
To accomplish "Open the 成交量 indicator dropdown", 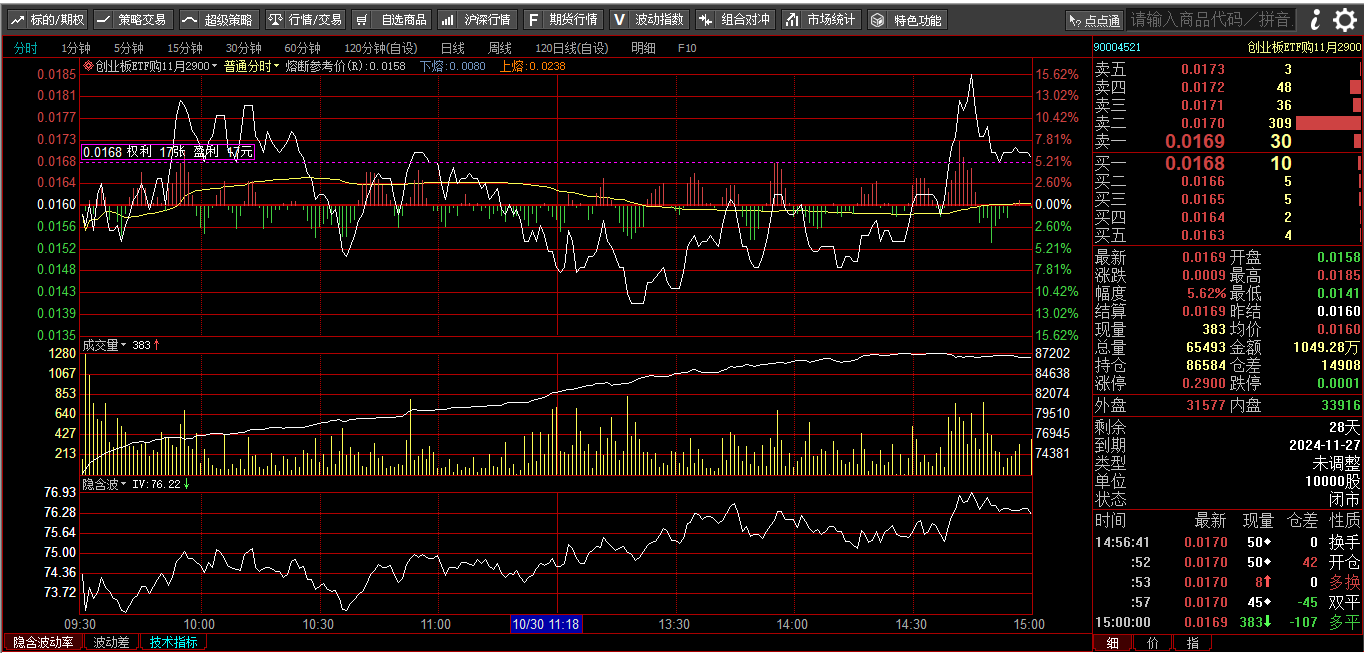I will click(x=105, y=345).
